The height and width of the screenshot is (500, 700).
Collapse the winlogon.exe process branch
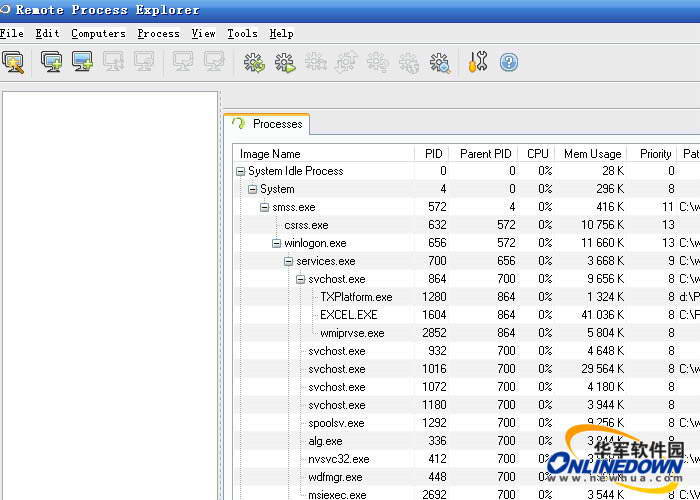point(276,243)
